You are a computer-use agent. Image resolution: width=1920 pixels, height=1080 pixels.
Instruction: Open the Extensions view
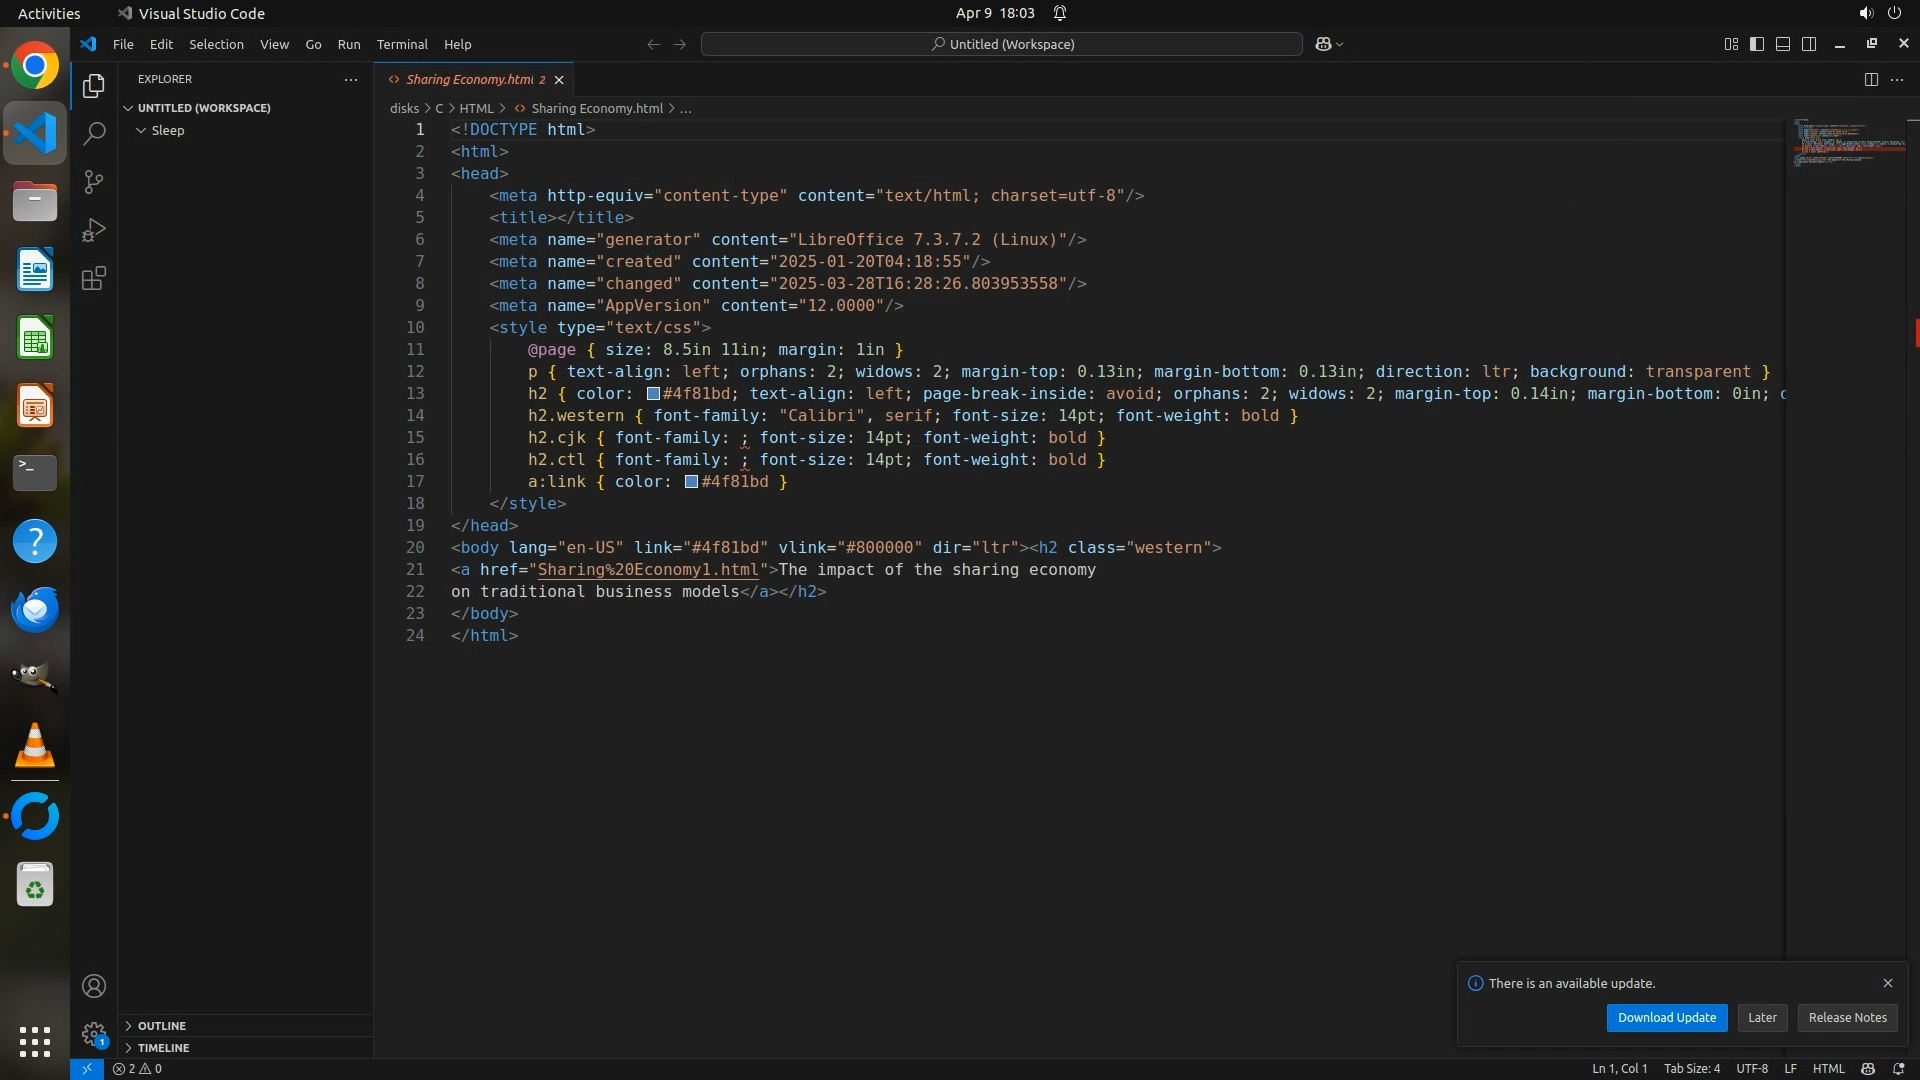point(94,279)
